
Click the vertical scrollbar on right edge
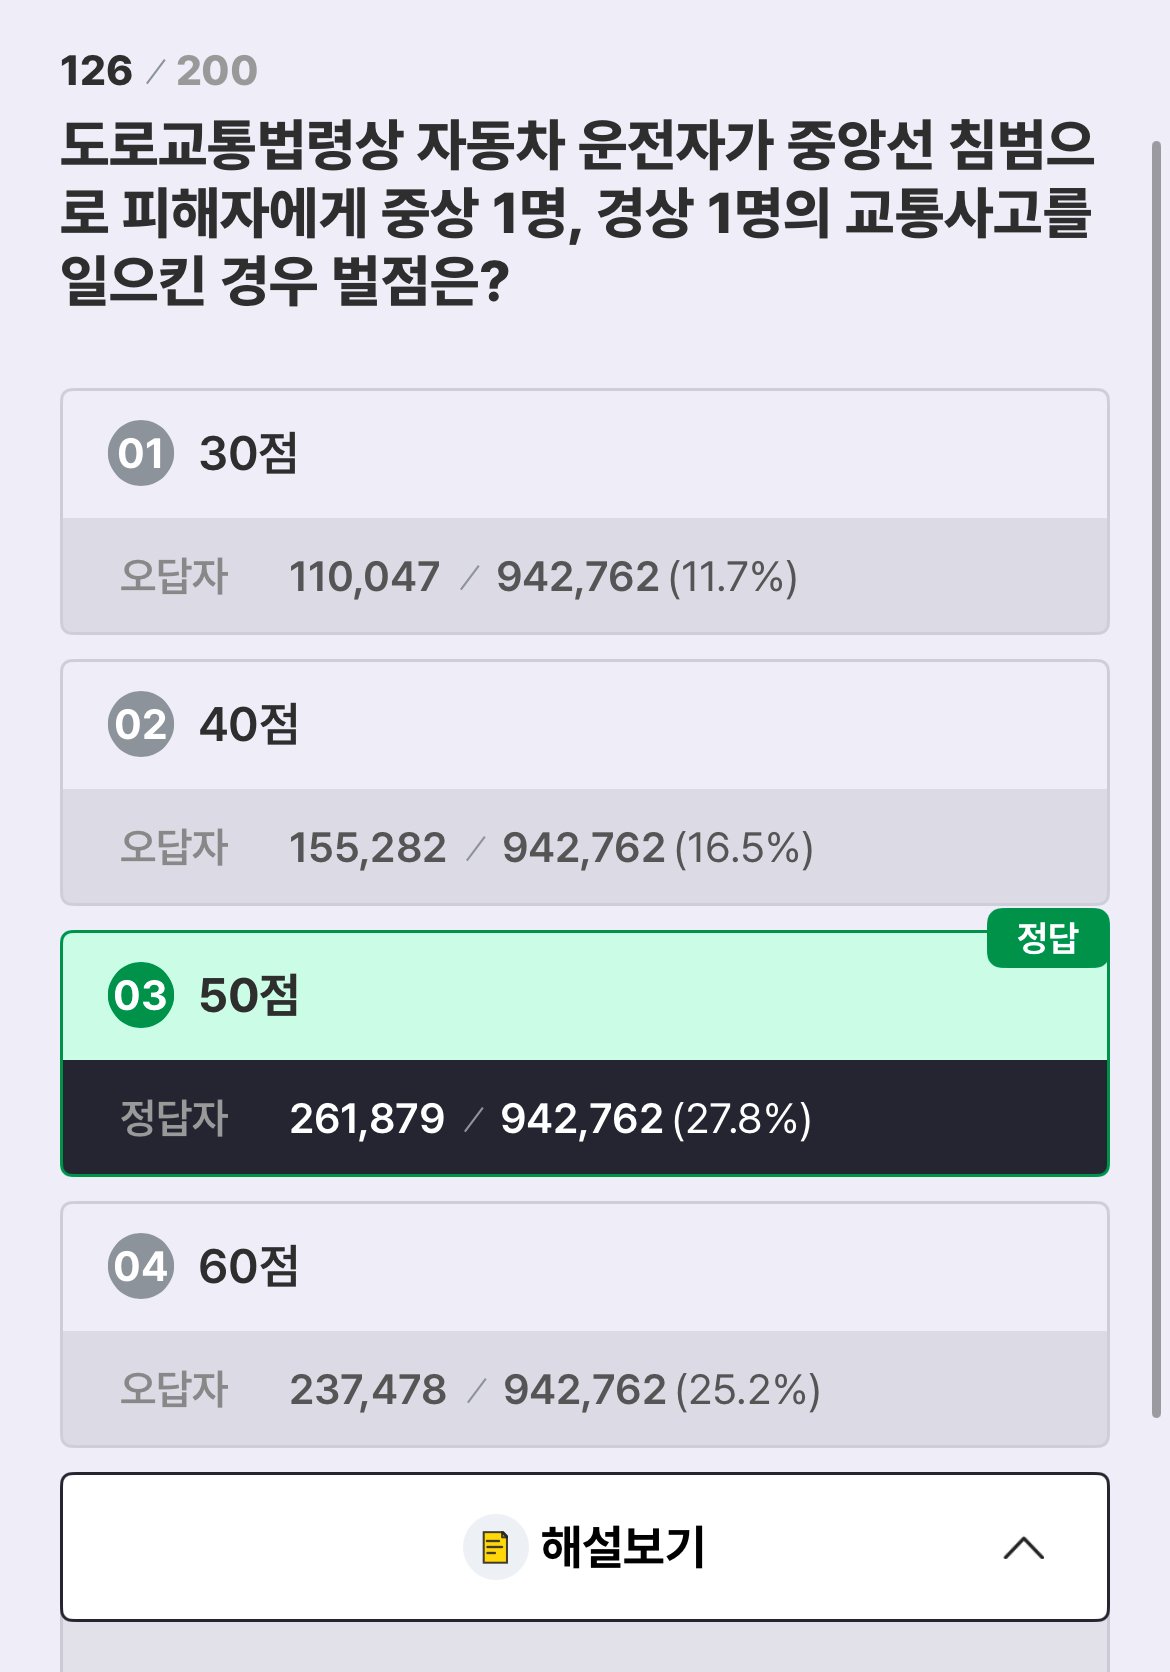pos(1157,780)
